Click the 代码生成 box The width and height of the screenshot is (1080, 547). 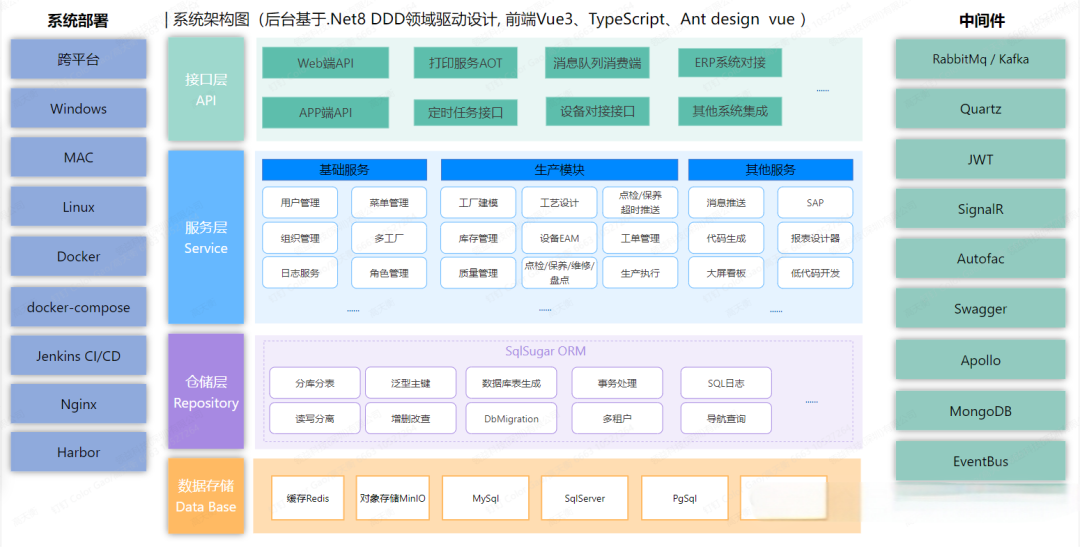[x=726, y=238]
